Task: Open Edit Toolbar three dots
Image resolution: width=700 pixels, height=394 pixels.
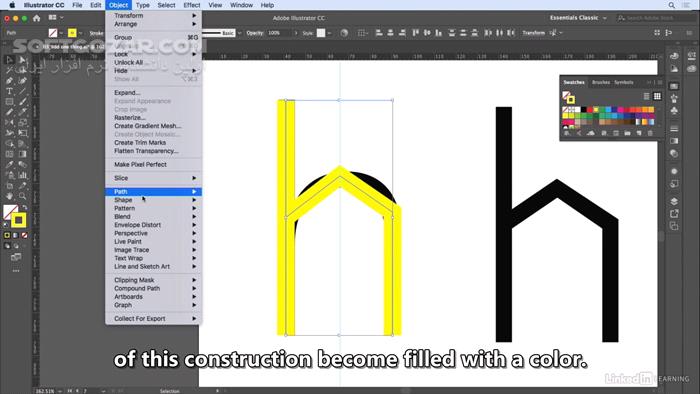Action: (x=16, y=270)
